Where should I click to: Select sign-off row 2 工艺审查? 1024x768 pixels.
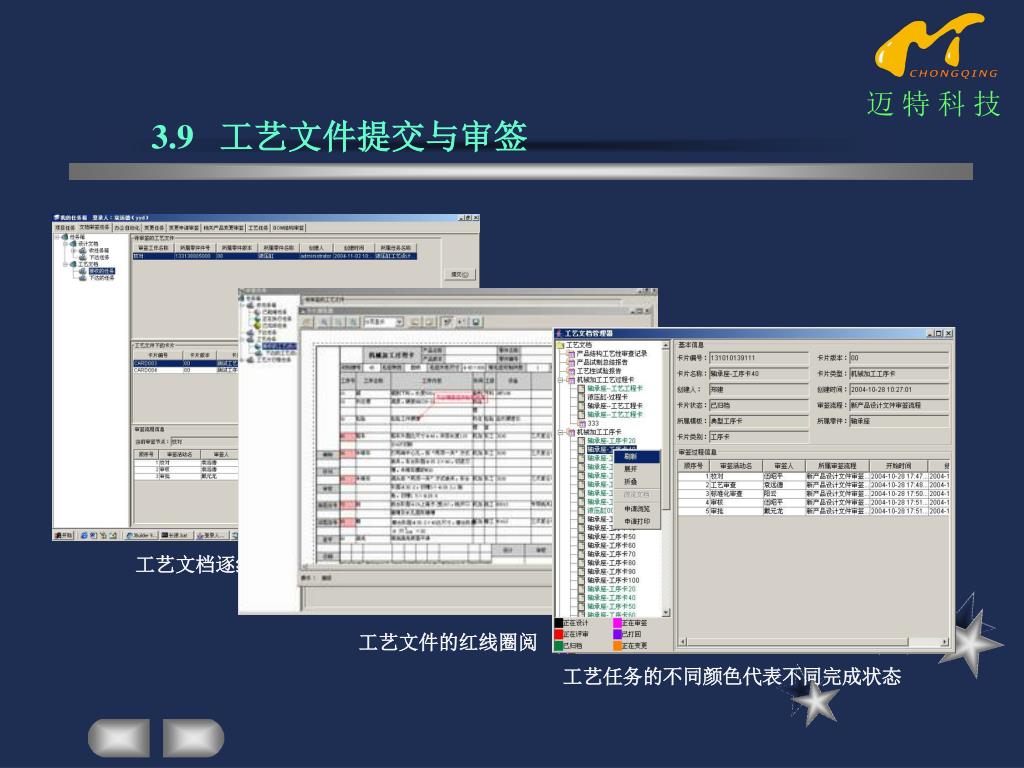coord(813,485)
